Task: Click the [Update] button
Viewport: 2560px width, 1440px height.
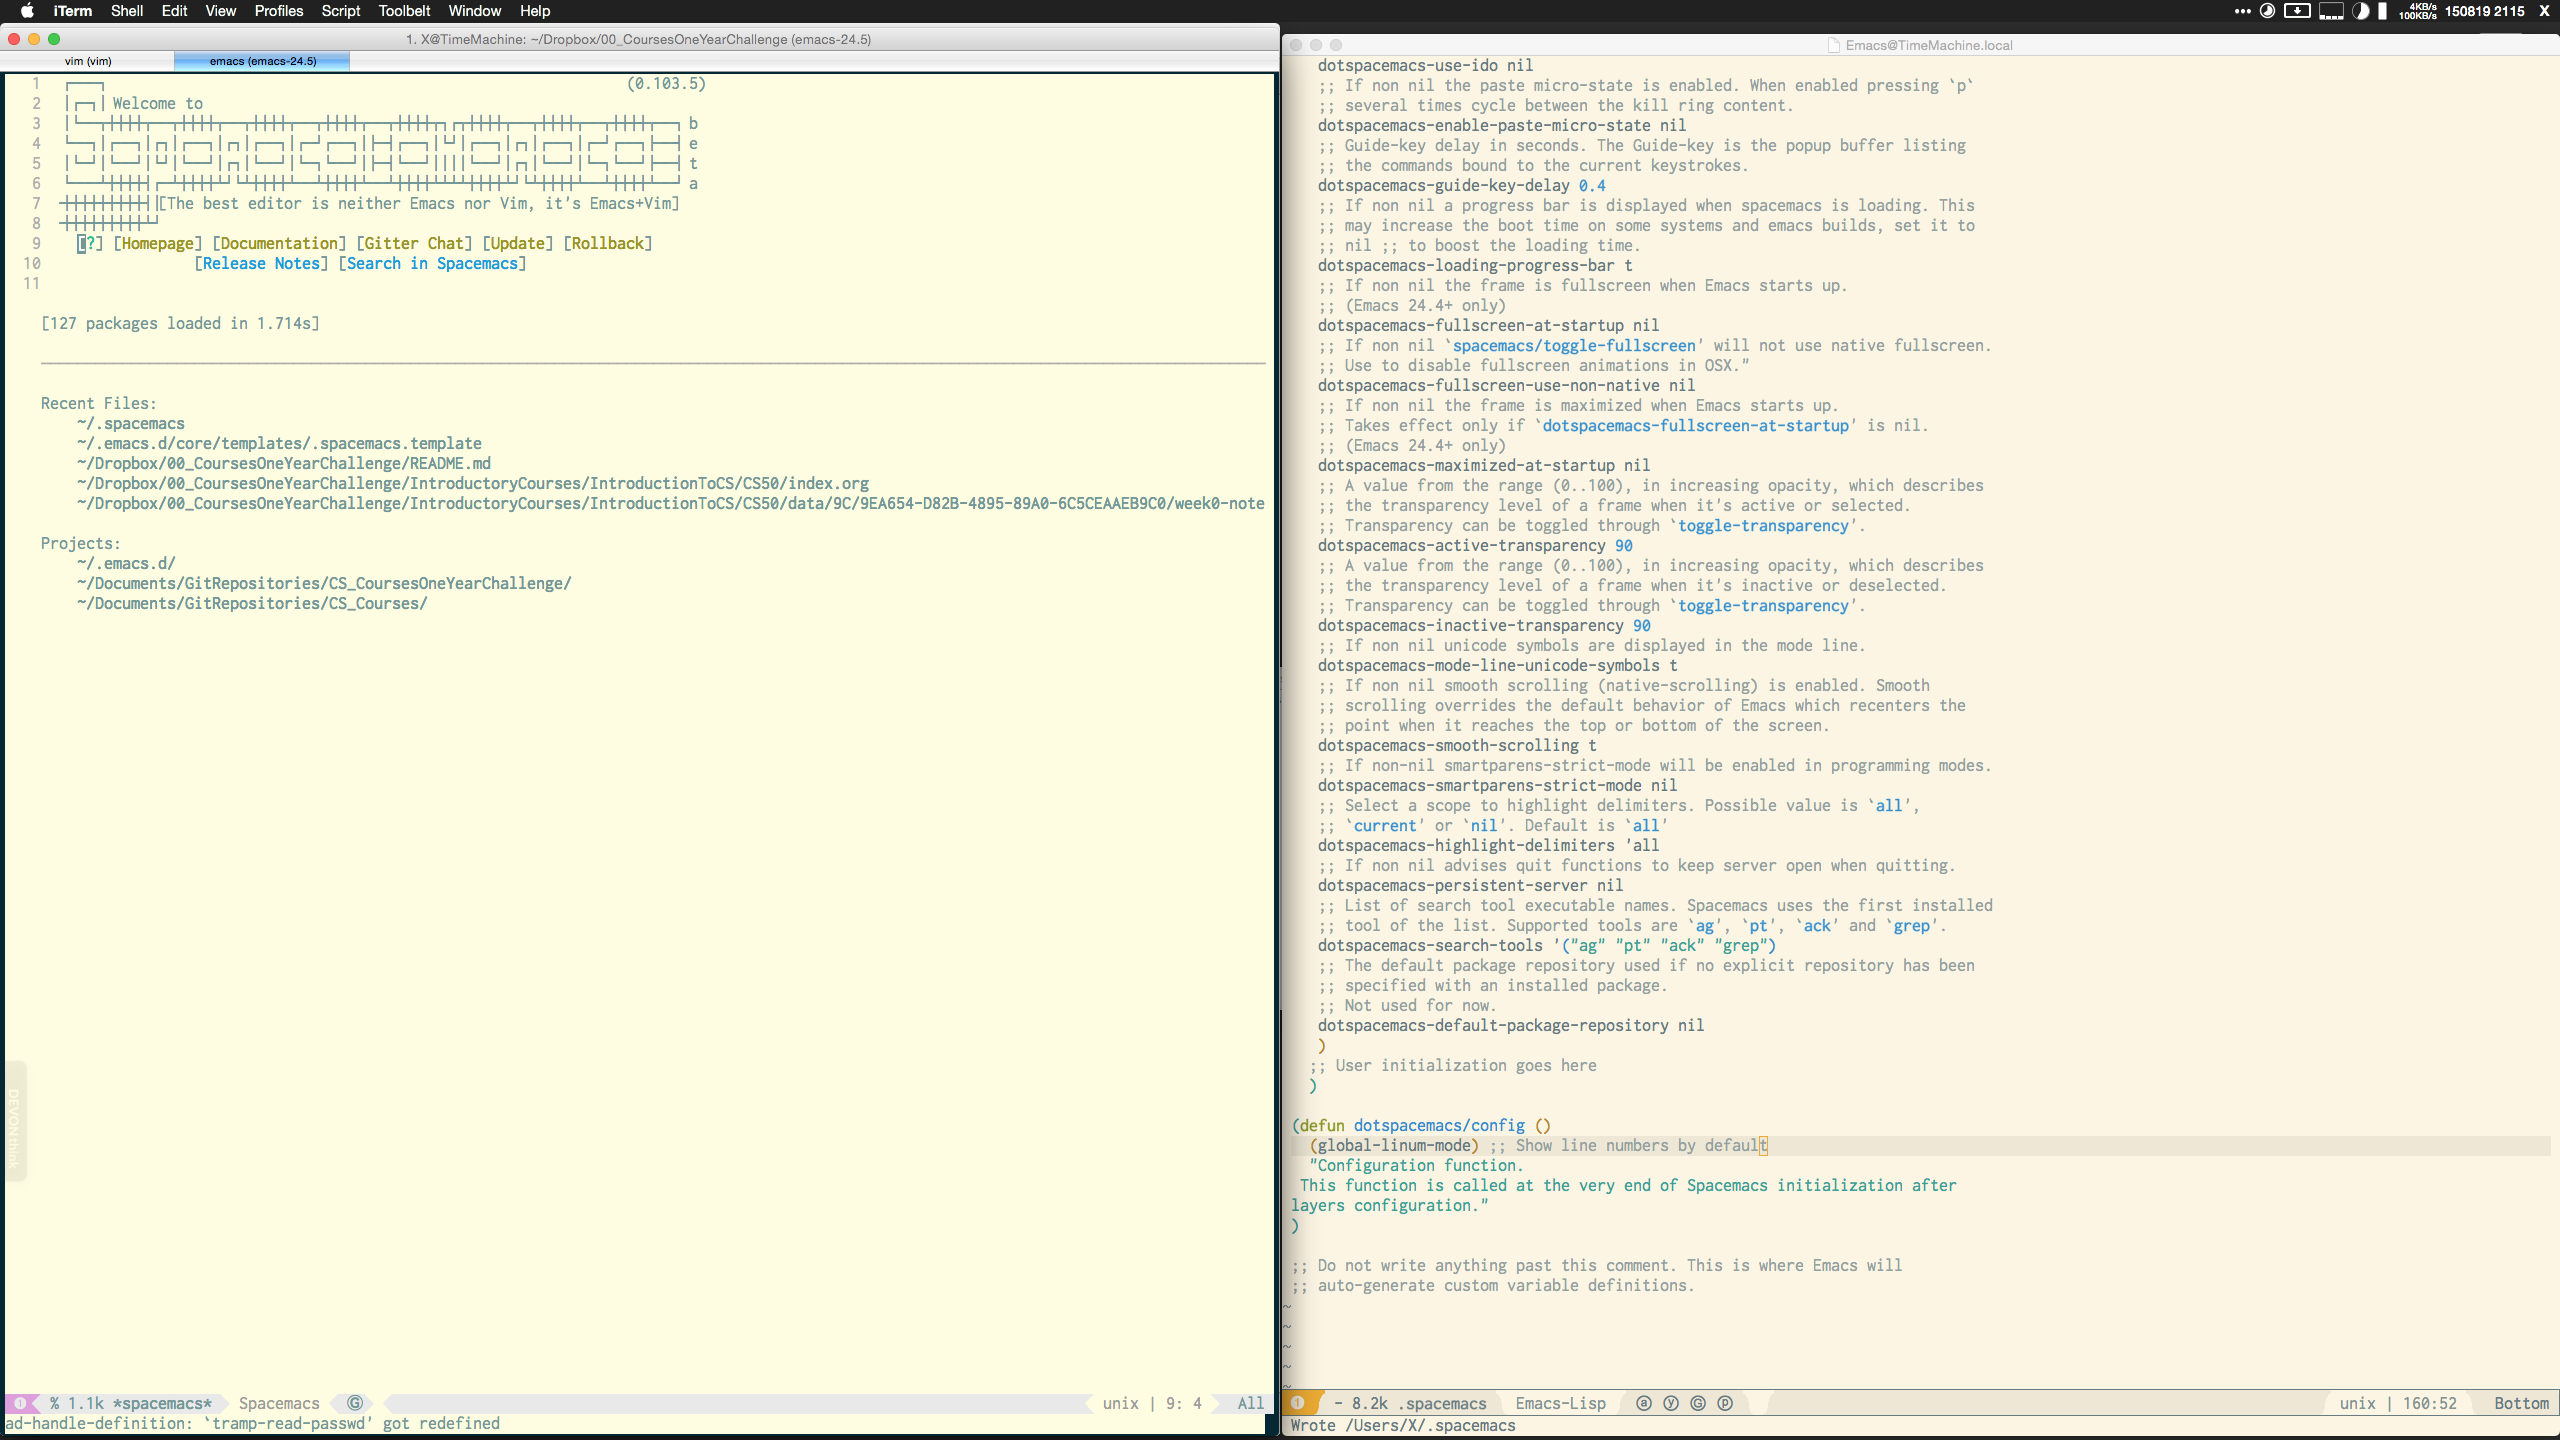Action: pos(518,243)
